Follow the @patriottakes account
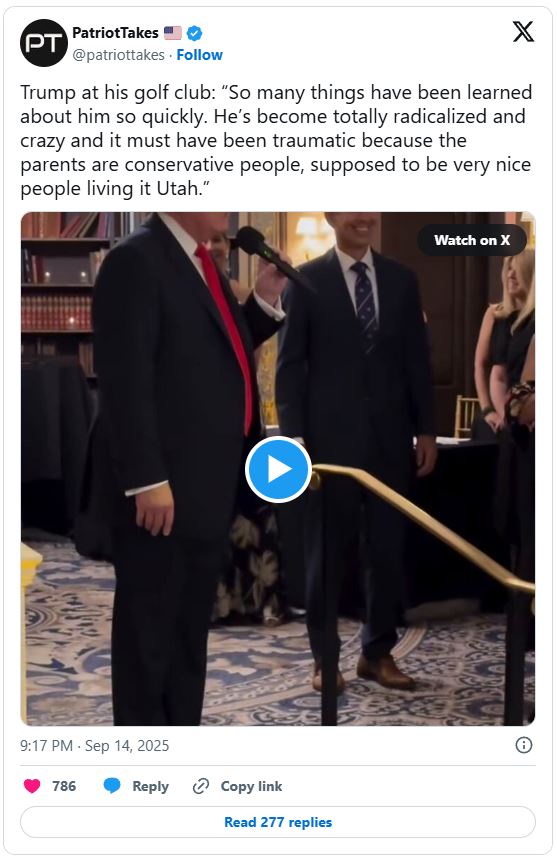The width and height of the screenshot is (557, 857). click(x=200, y=55)
